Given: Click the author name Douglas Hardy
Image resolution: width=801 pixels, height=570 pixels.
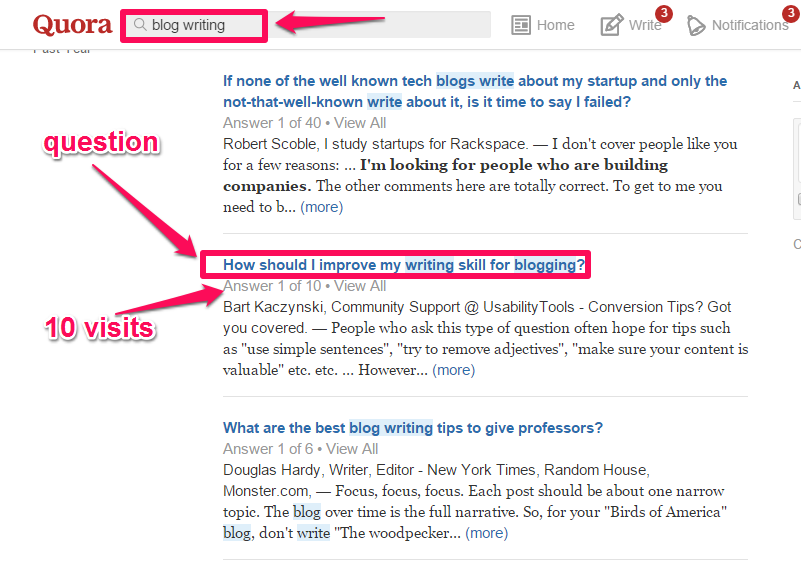Looking at the screenshot, I should click(272, 470).
